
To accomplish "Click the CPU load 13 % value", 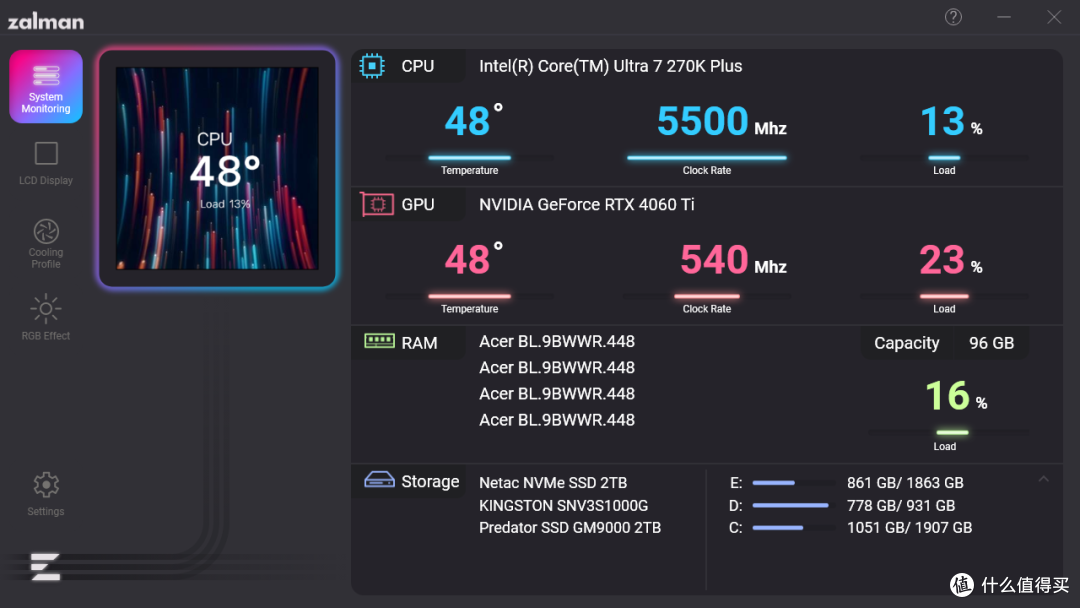I will point(951,121).
